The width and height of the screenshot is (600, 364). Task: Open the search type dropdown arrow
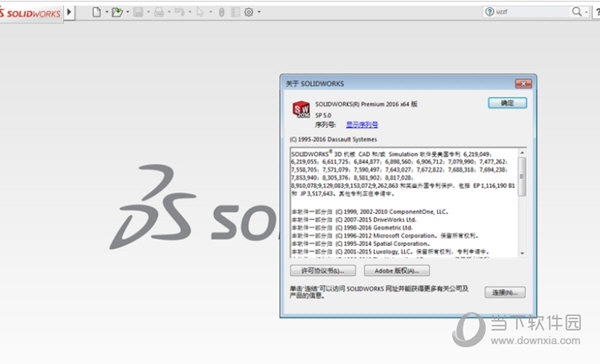(586, 12)
